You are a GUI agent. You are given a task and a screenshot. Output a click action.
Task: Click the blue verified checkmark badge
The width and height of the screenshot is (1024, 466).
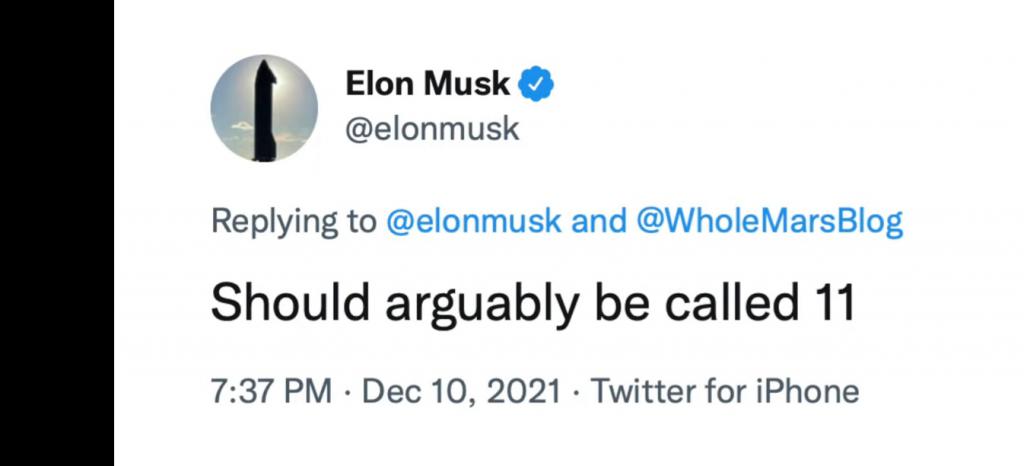536,84
